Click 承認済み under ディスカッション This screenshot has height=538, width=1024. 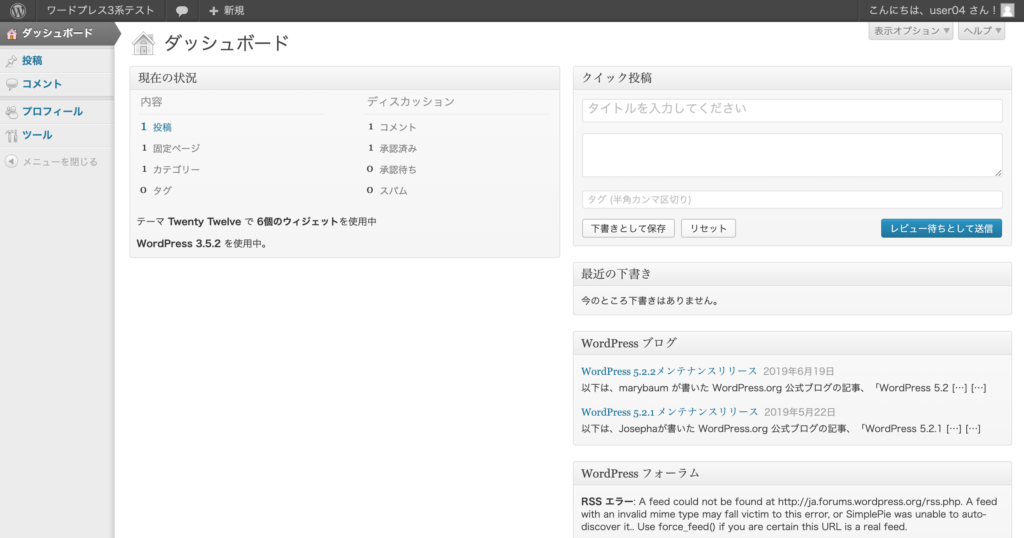[398, 148]
